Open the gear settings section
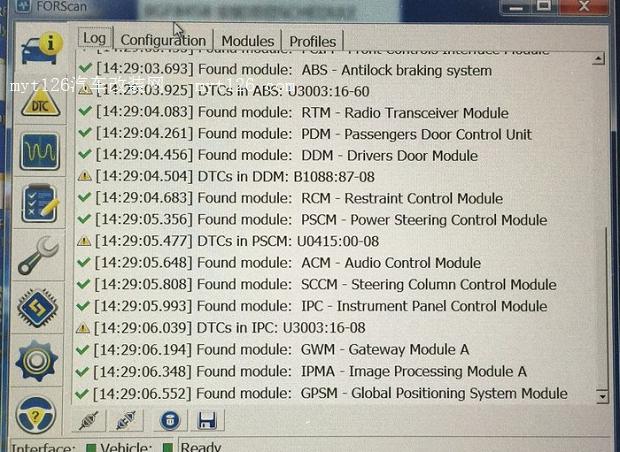This screenshot has height=452, width=620. (37, 360)
